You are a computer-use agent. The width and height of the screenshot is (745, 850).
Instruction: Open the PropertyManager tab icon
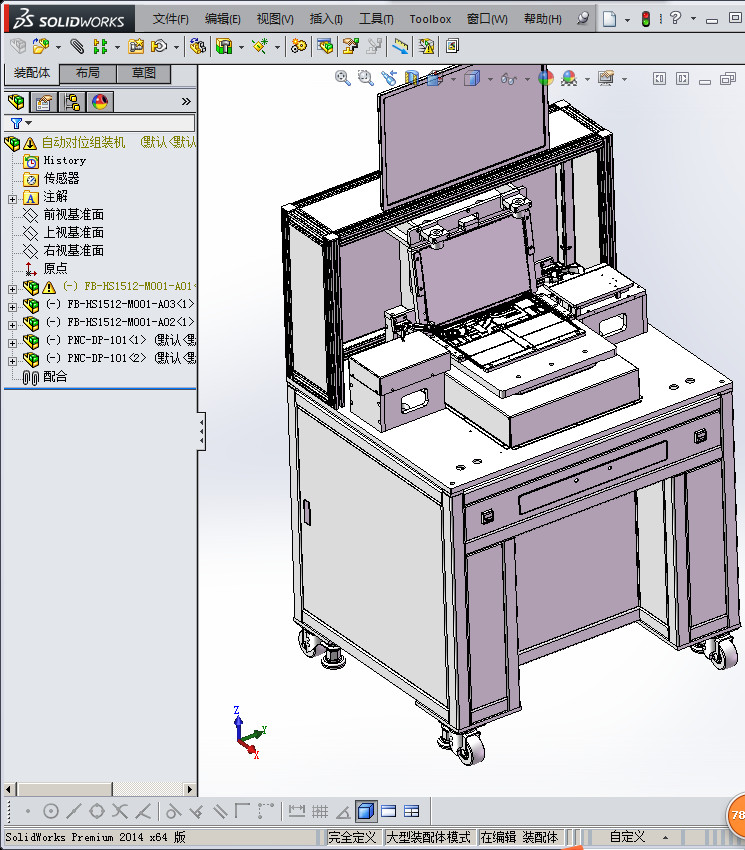coord(43,101)
